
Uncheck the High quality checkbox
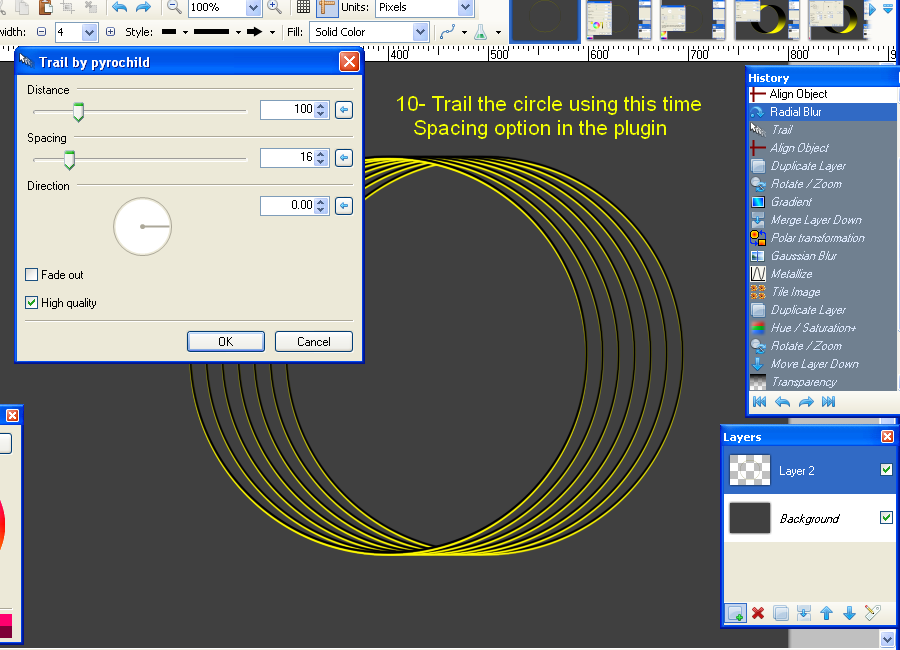pos(32,303)
